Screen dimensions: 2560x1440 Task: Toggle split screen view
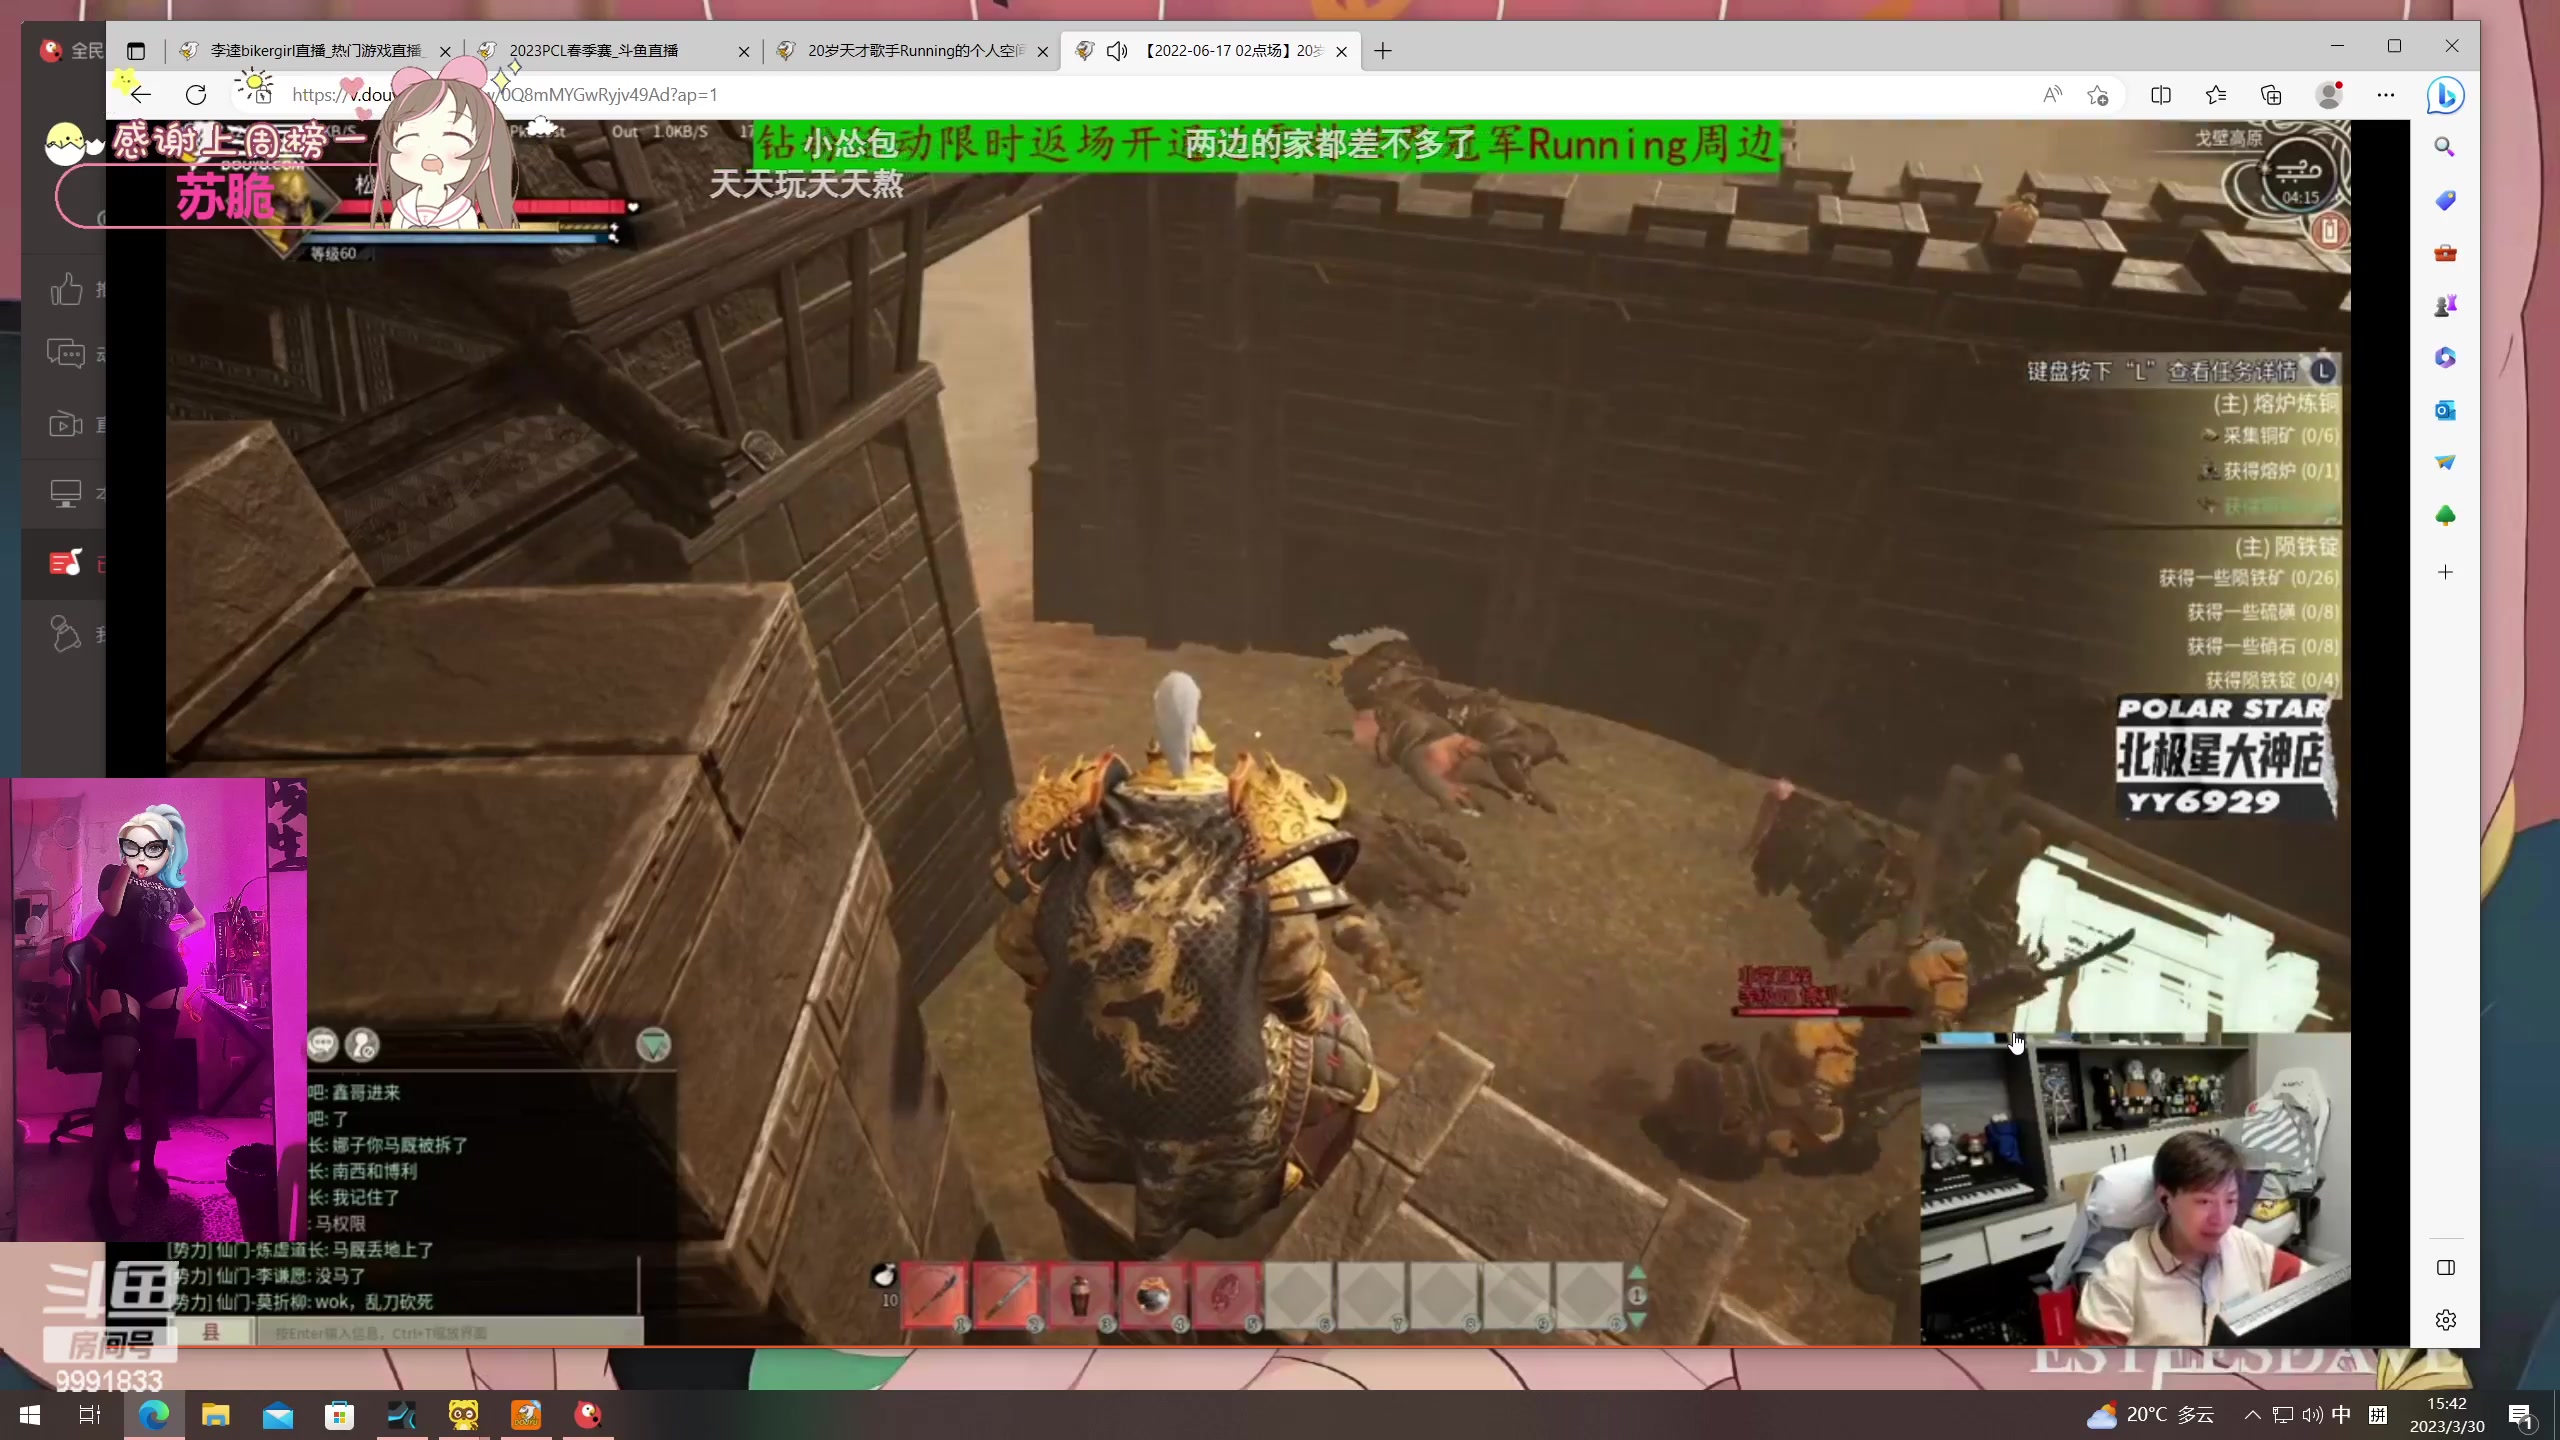click(x=2160, y=95)
